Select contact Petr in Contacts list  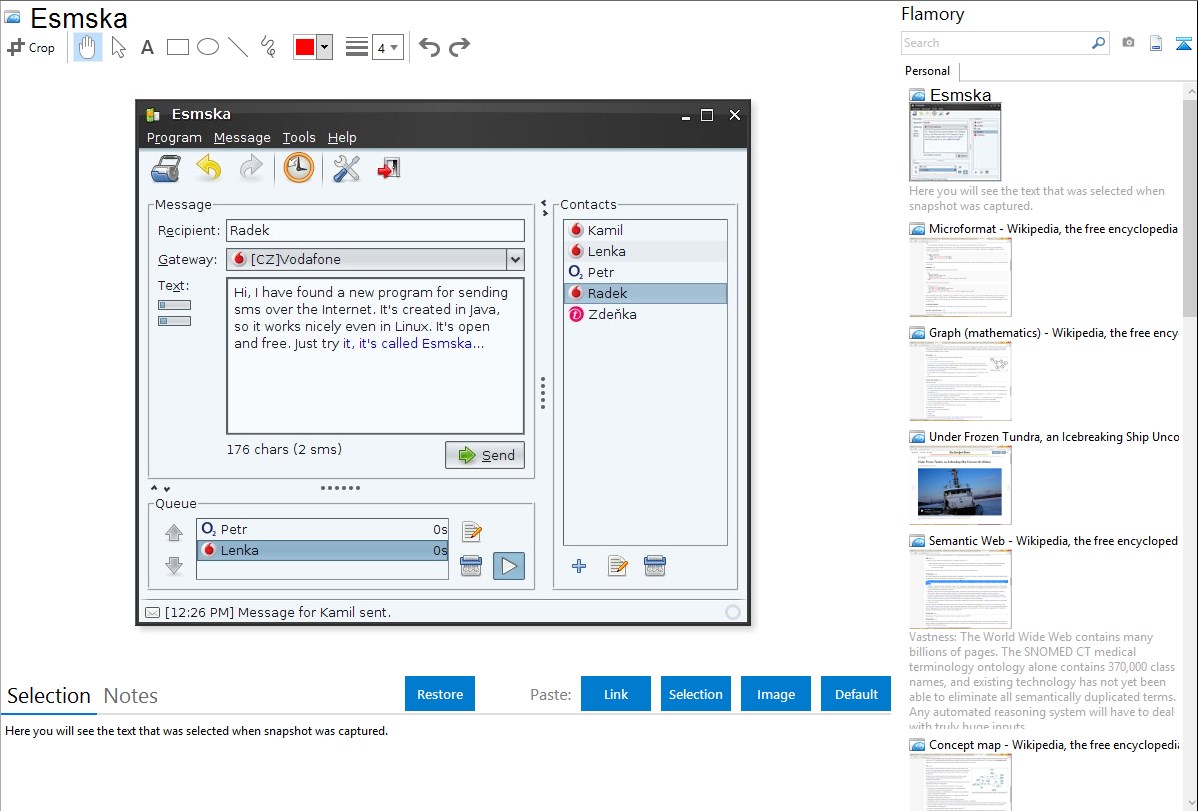[x=645, y=272]
